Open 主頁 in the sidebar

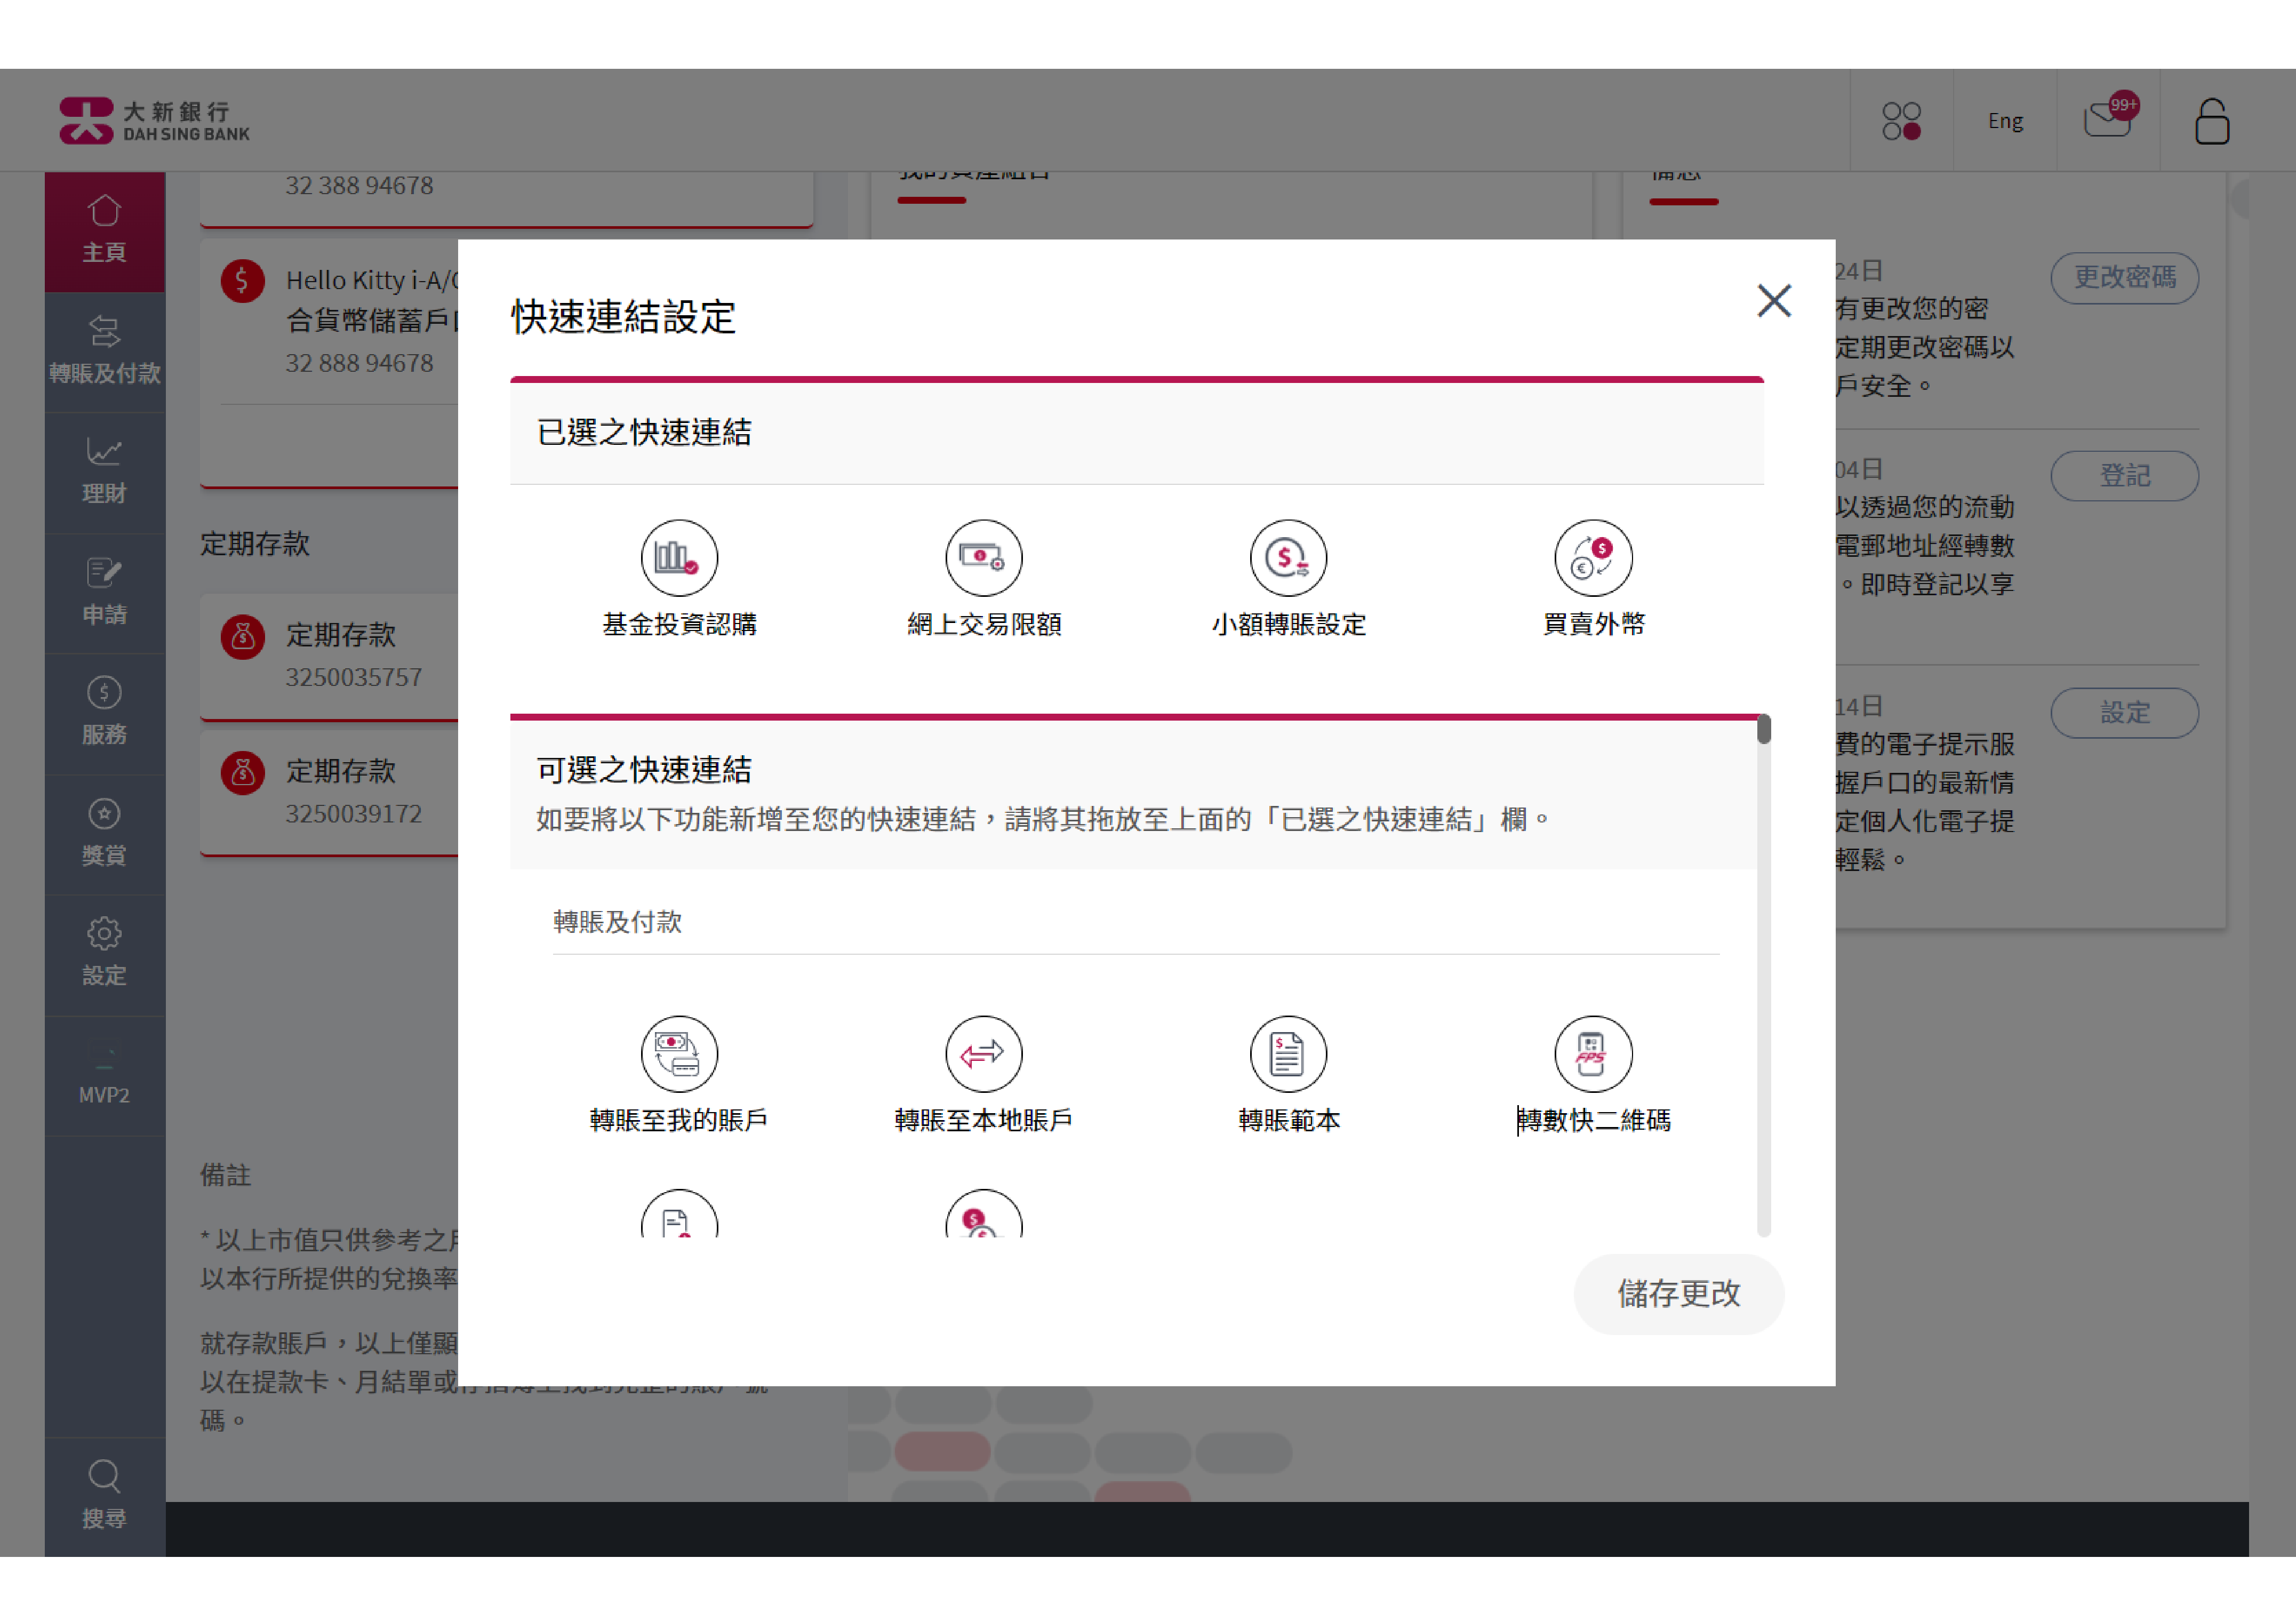(104, 231)
